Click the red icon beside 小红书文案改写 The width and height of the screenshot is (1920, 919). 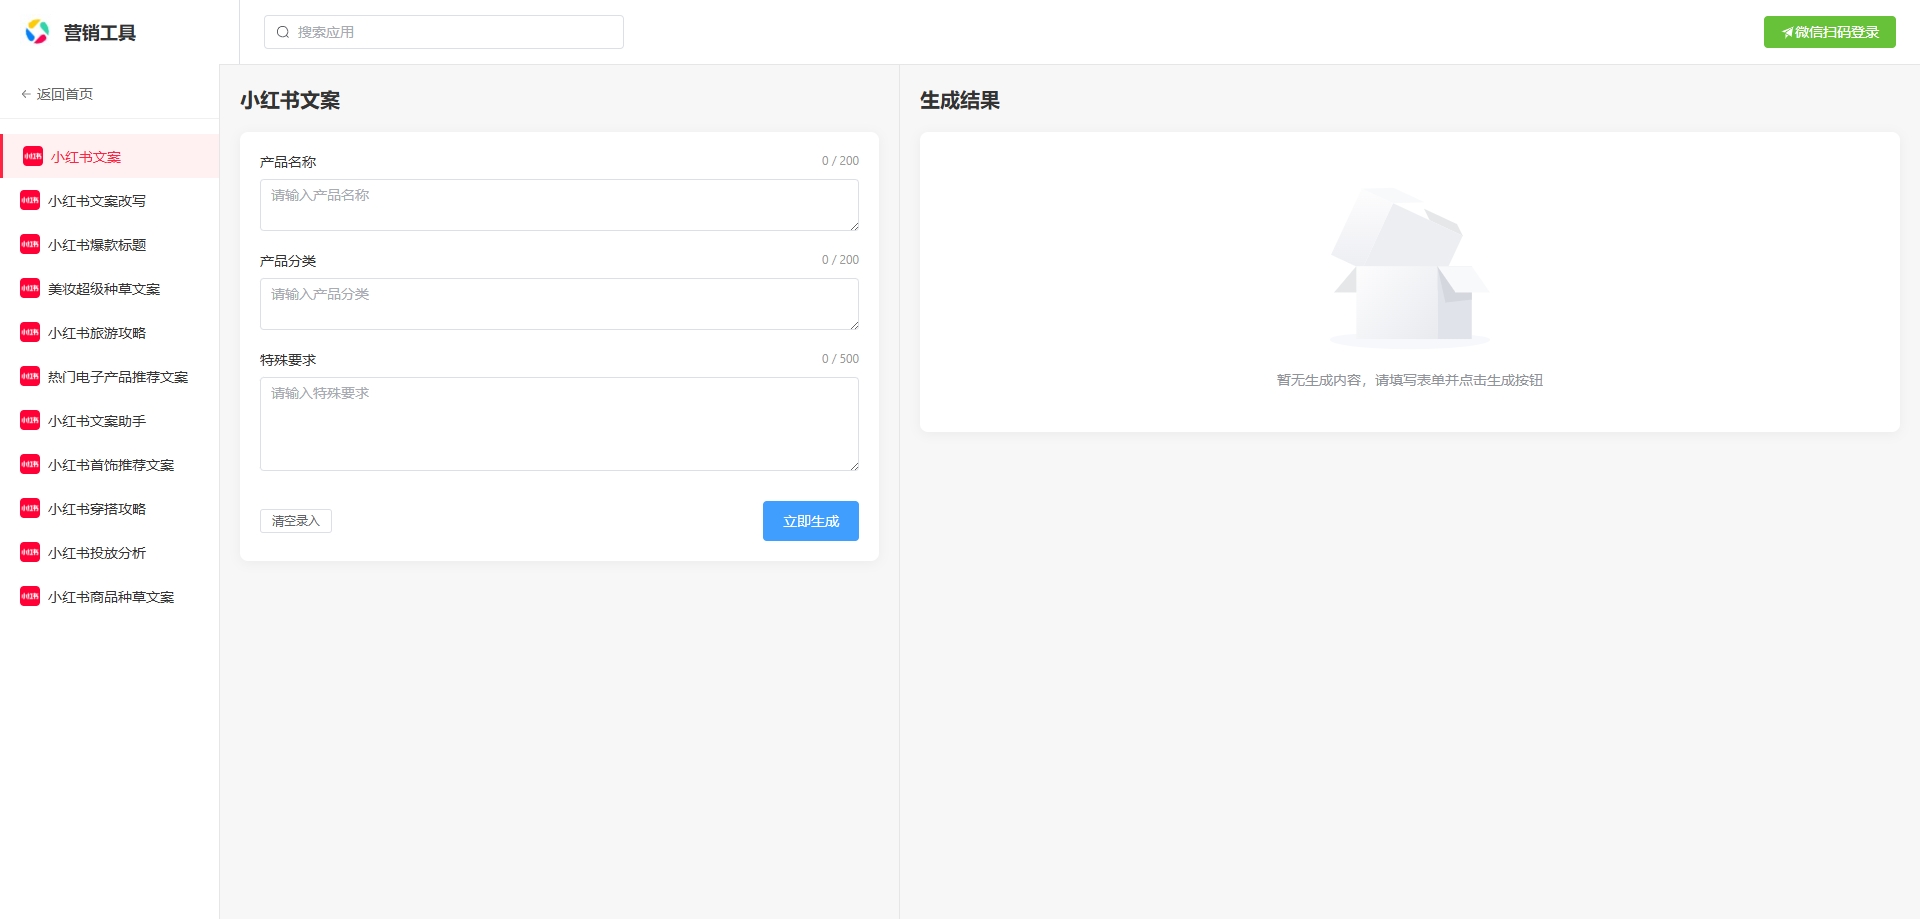(x=30, y=201)
